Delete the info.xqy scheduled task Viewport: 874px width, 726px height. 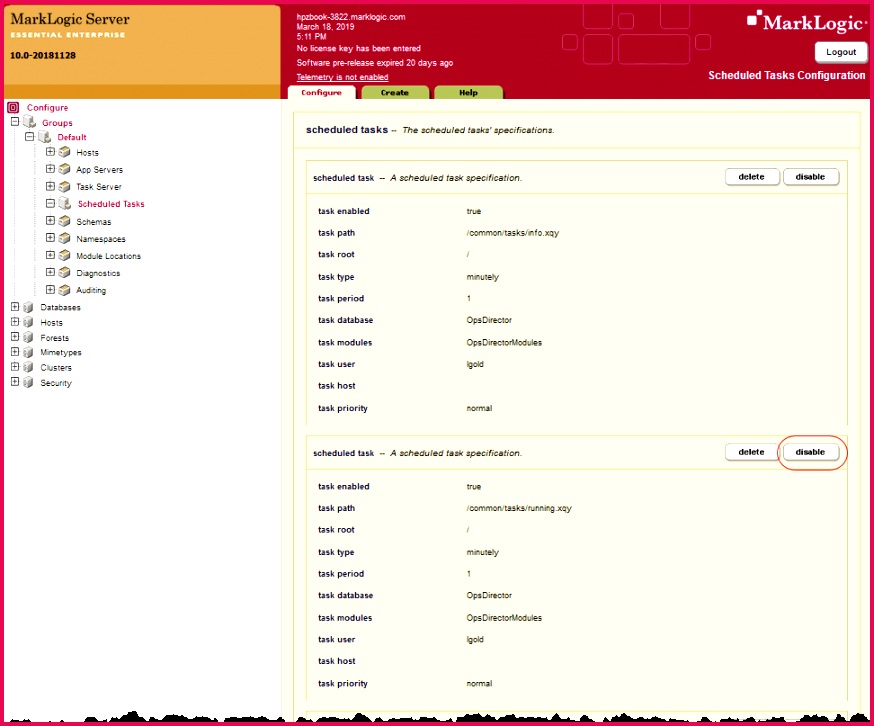(x=751, y=177)
